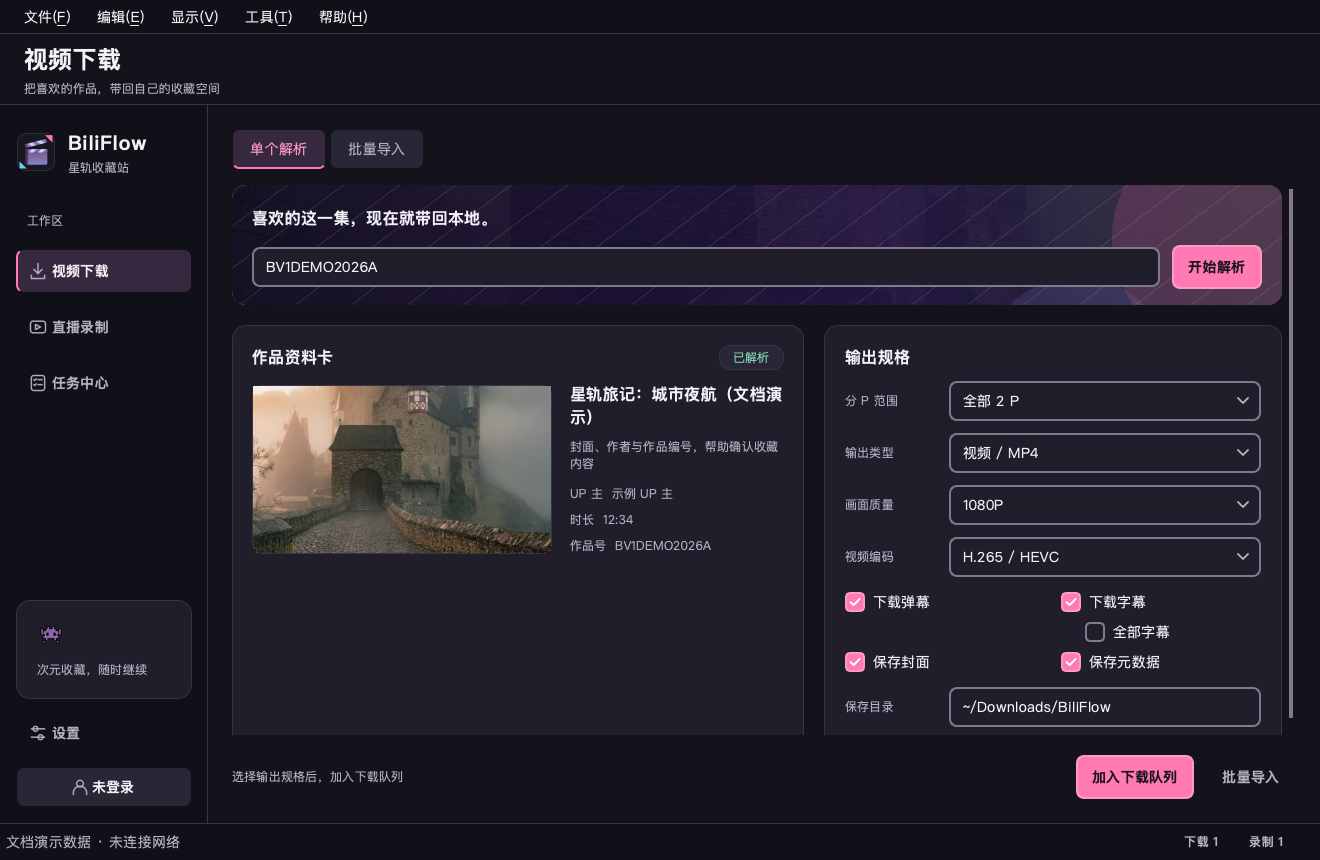Click 下载 1 in the status bar
The width and height of the screenshot is (1320, 860).
tap(1201, 842)
